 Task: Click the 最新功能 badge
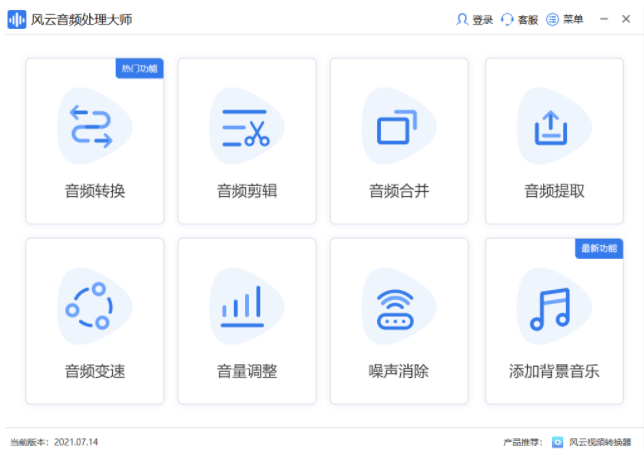click(599, 248)
